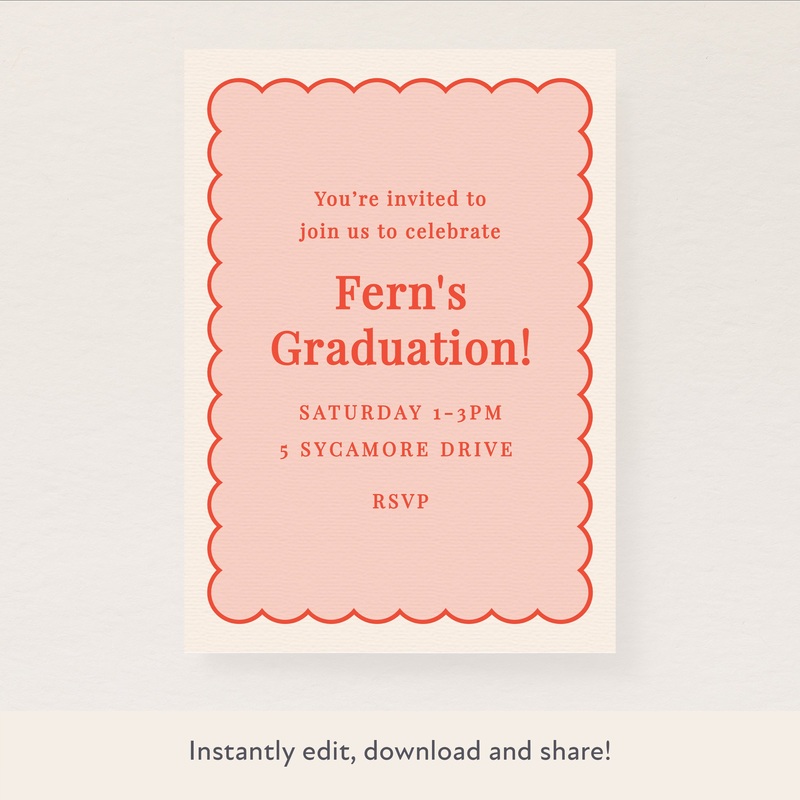
Task: Select the "Graduation!" title text
Action: click(400, 349)
